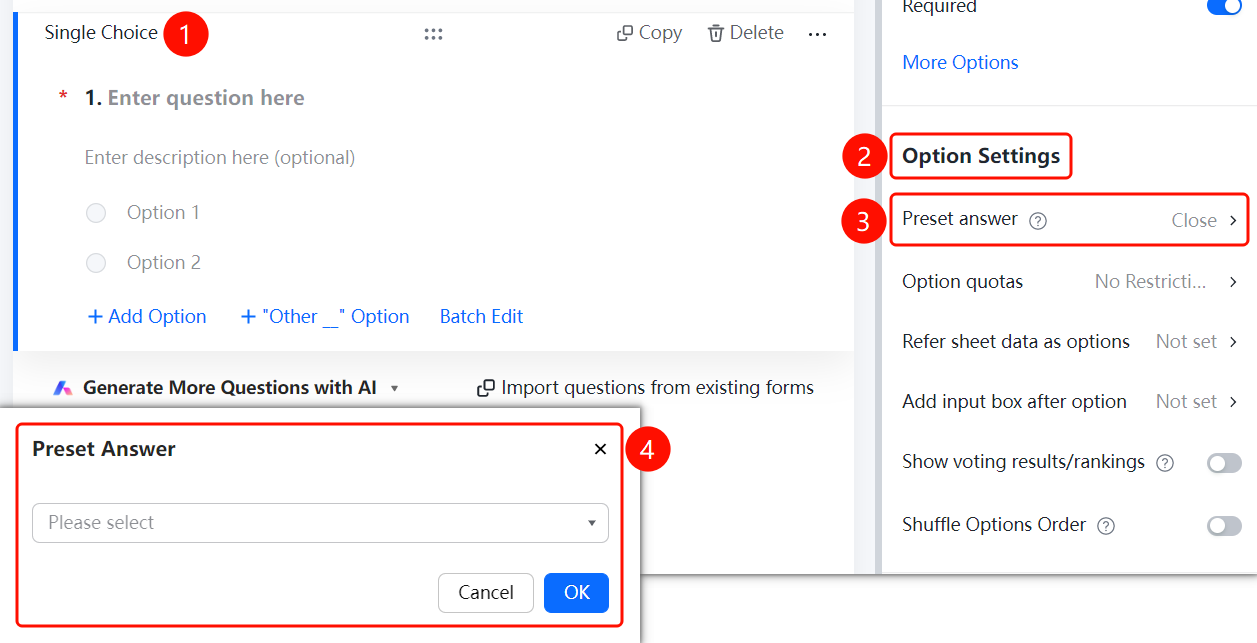This screenshot has width=1257, height=643.
Task: Close the Preset Answer dialog with X
Action: tap(600, 449)
